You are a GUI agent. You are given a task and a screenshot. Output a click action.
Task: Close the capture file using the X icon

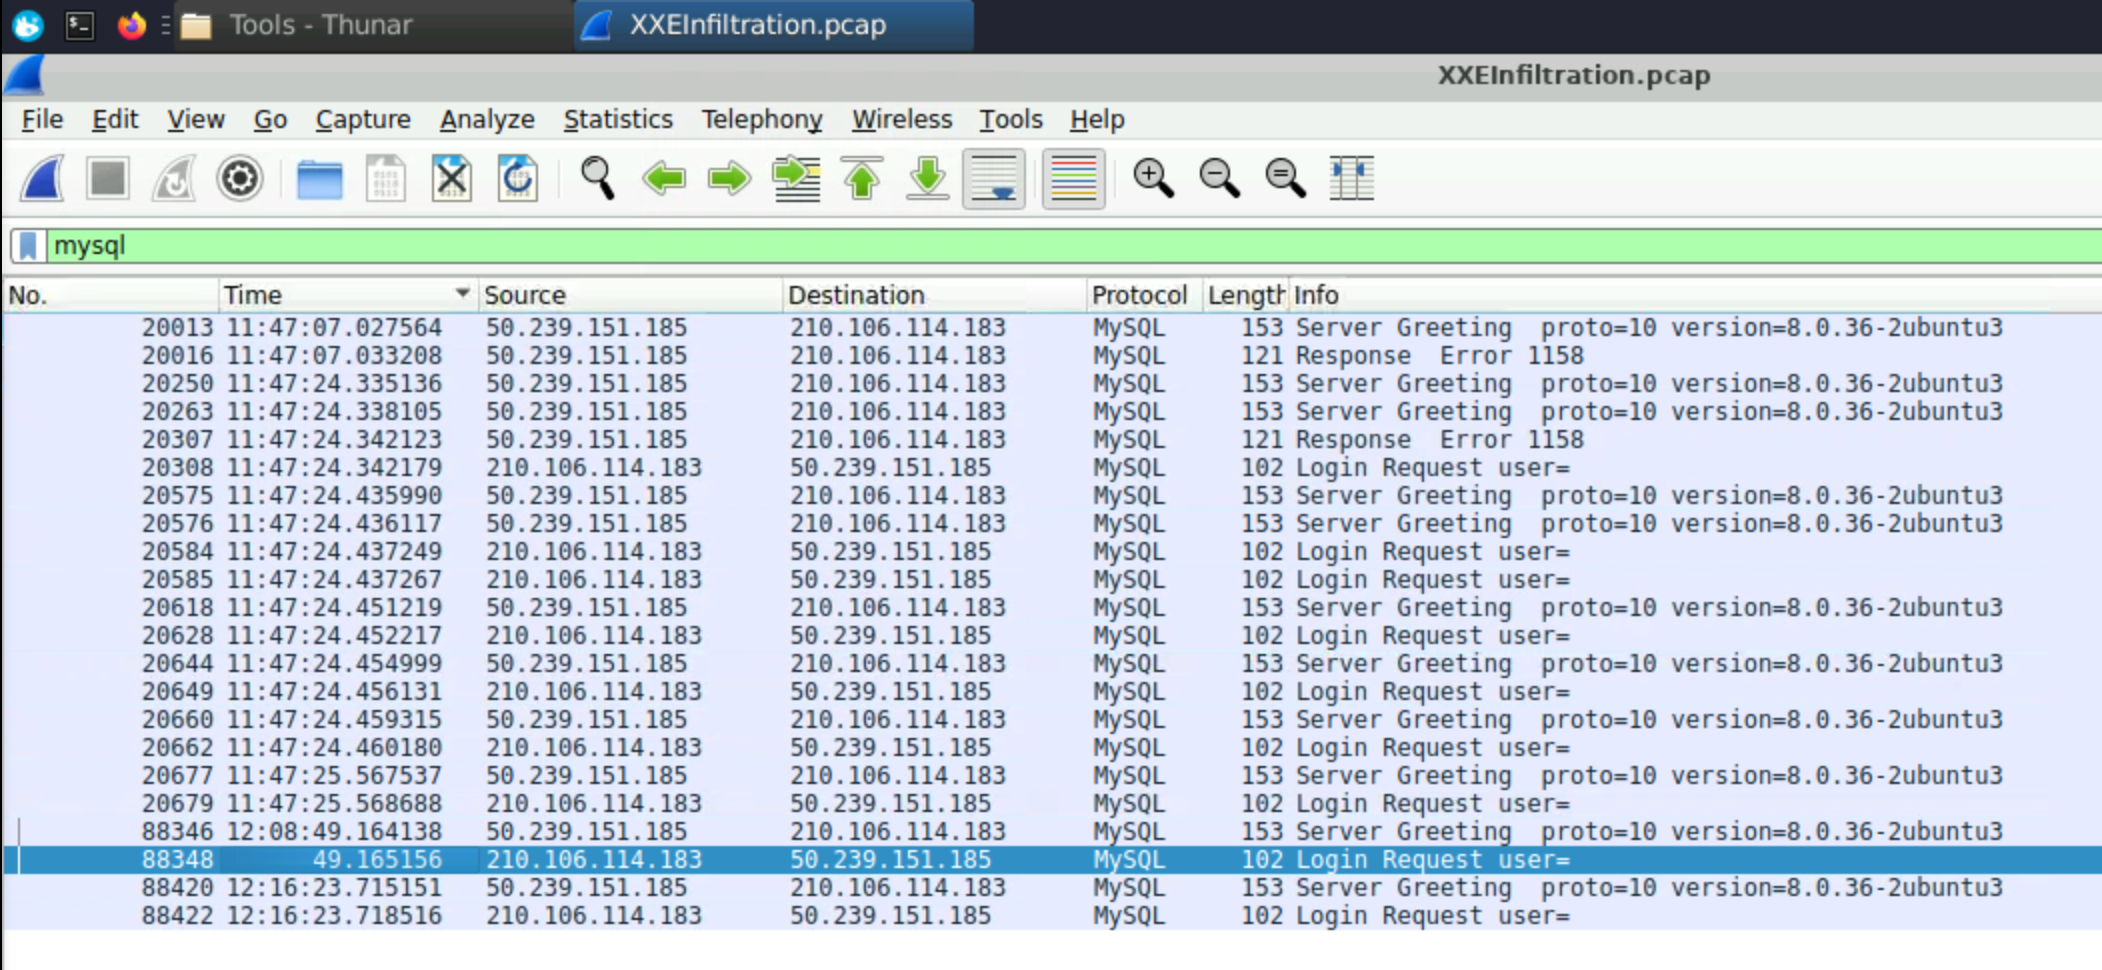point(452,179)
